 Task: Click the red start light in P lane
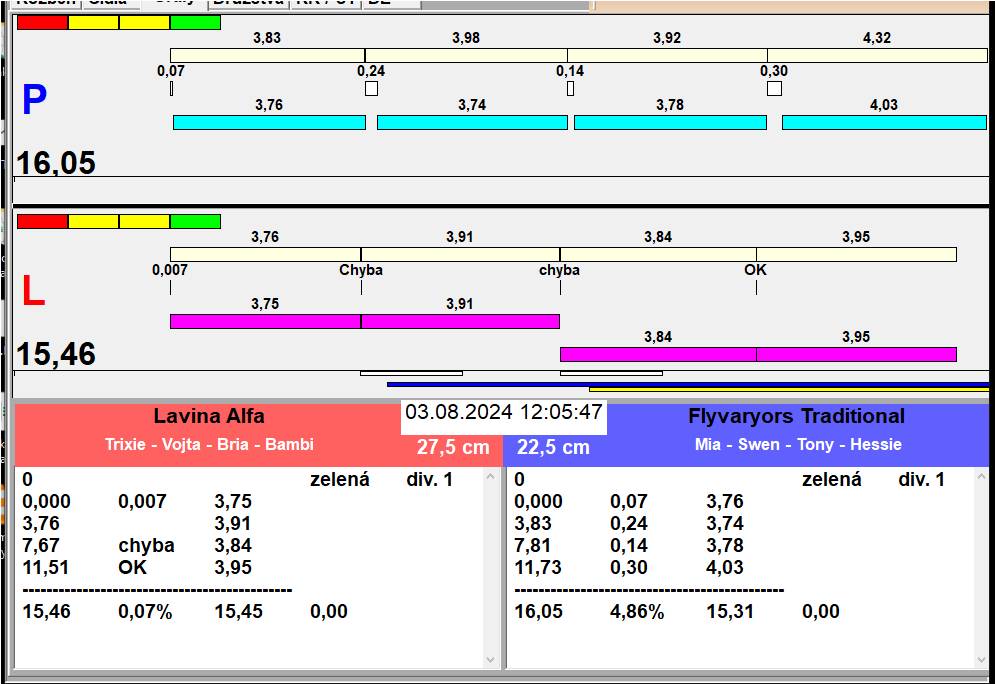click(x=43, y=22)
